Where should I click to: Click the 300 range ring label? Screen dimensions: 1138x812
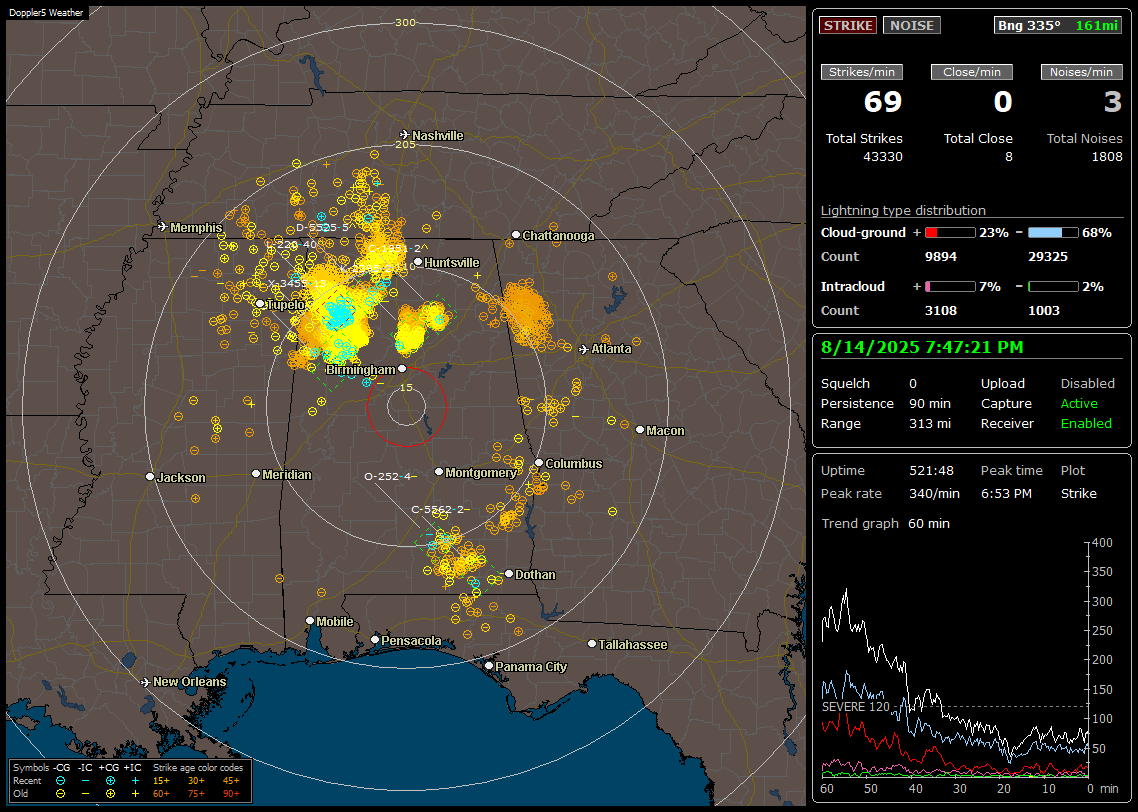tap(405, 22)
